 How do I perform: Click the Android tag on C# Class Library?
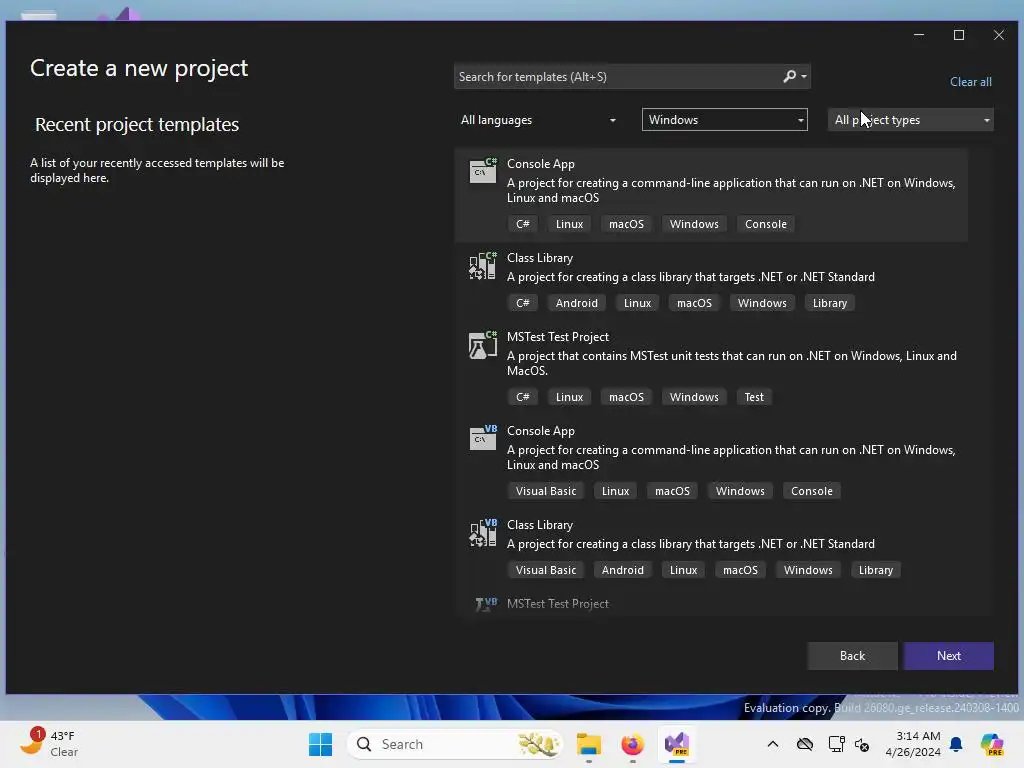click(x=576, y=303)
